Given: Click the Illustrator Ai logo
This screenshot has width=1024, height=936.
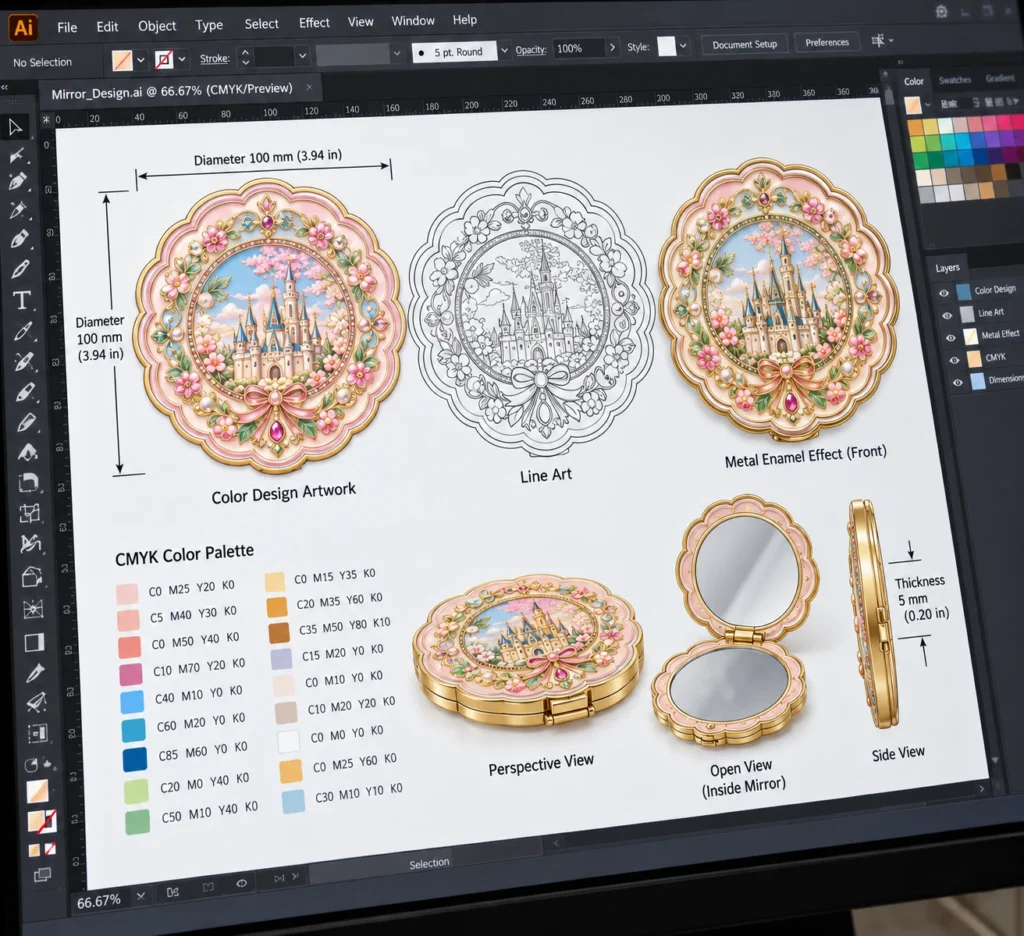Looking at the screenshot, I should [x=23, y=27].
